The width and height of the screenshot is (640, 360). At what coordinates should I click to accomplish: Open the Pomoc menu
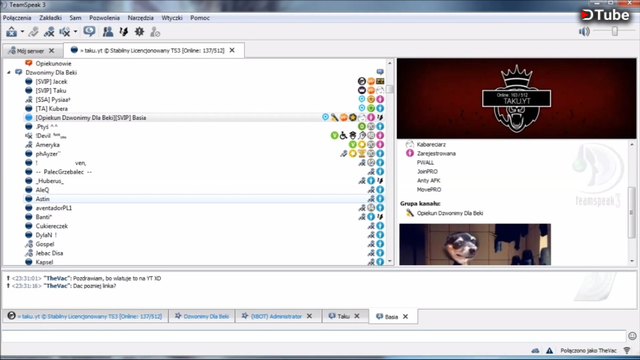pyautogui.click(x=200, y=18)
